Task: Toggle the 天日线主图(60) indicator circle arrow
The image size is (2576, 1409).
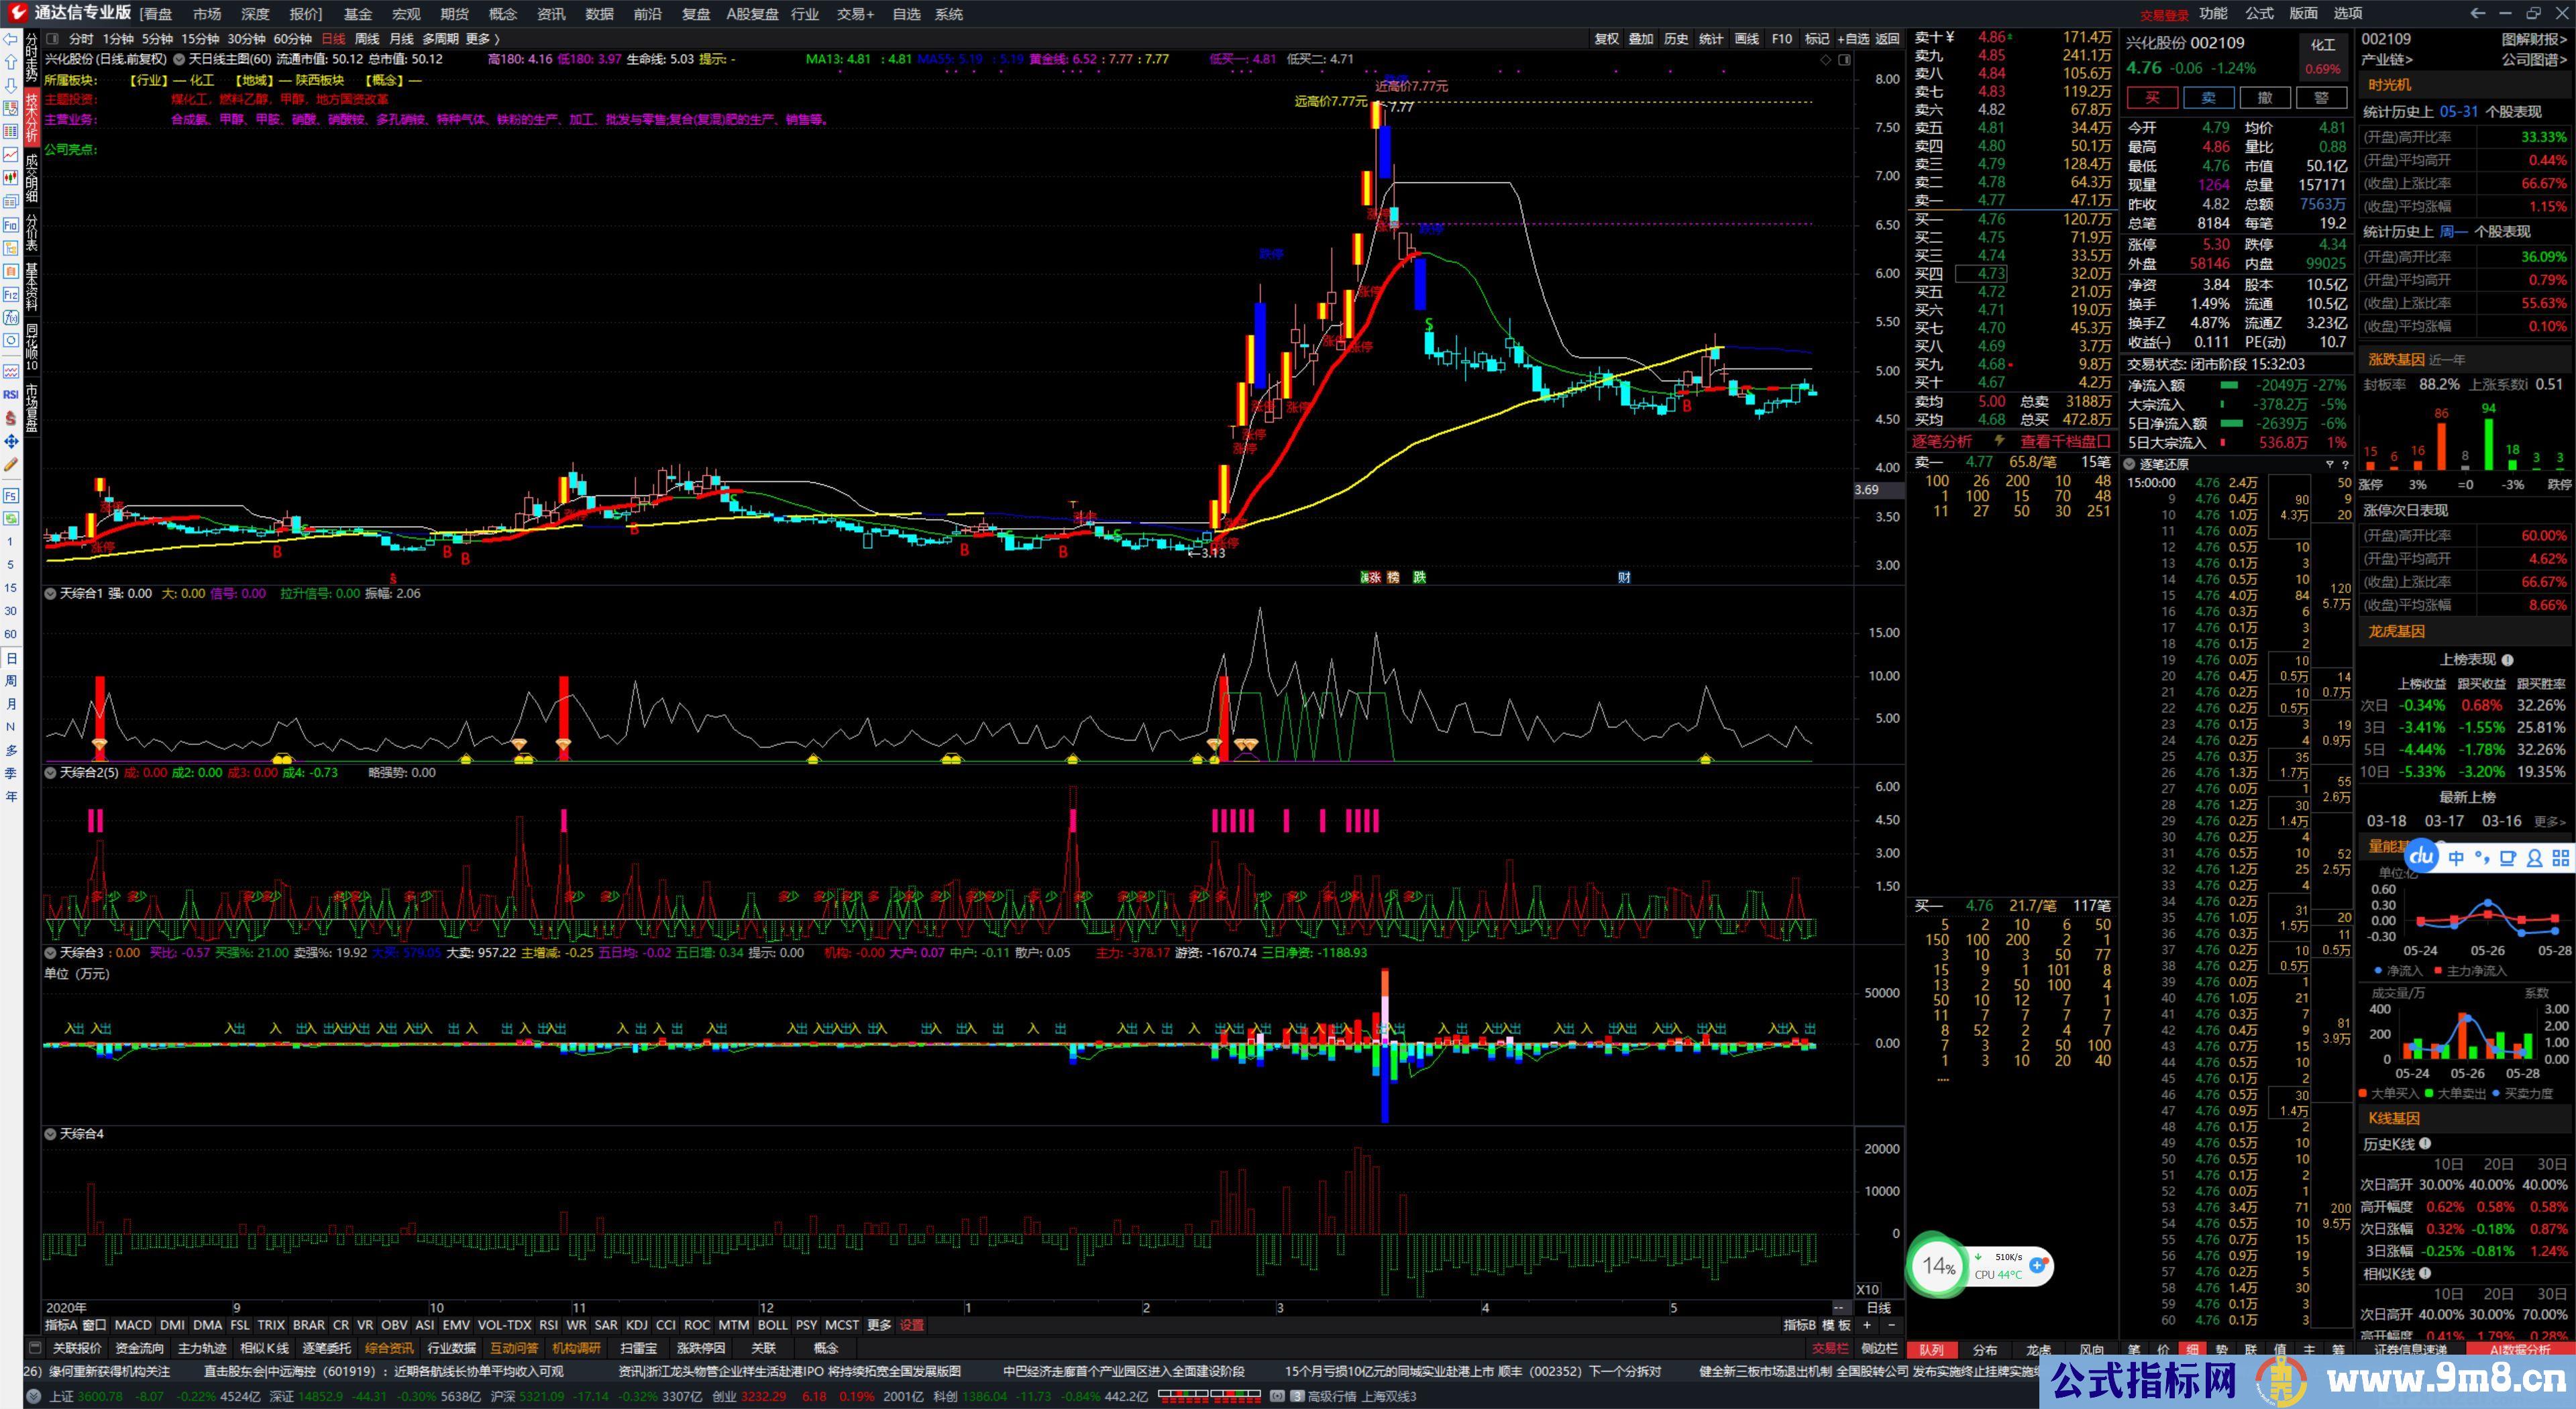Action: (179, 60)
